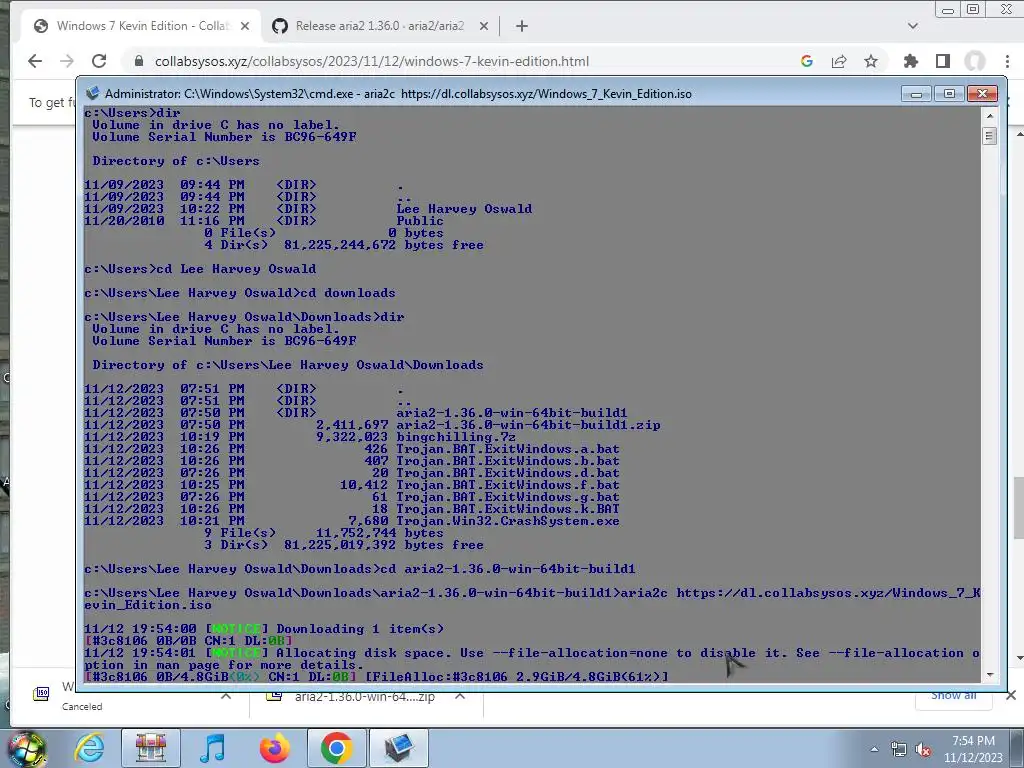Click the FileAlloc progress text
The image size is (1024, 768).
[x=517, y=677]
